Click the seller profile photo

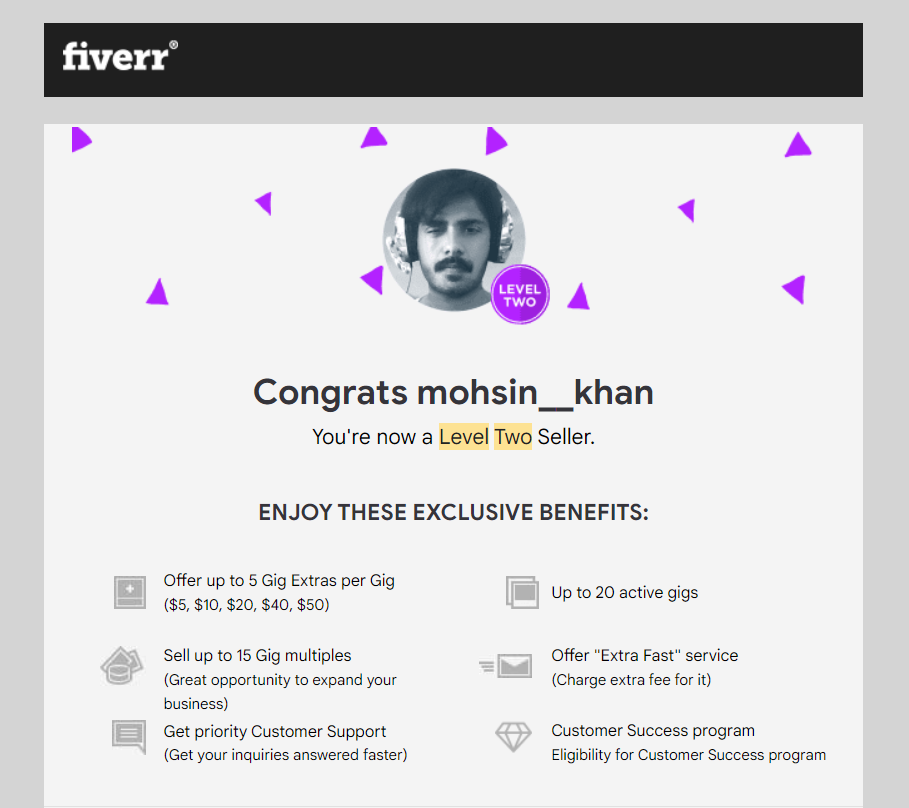454,240
